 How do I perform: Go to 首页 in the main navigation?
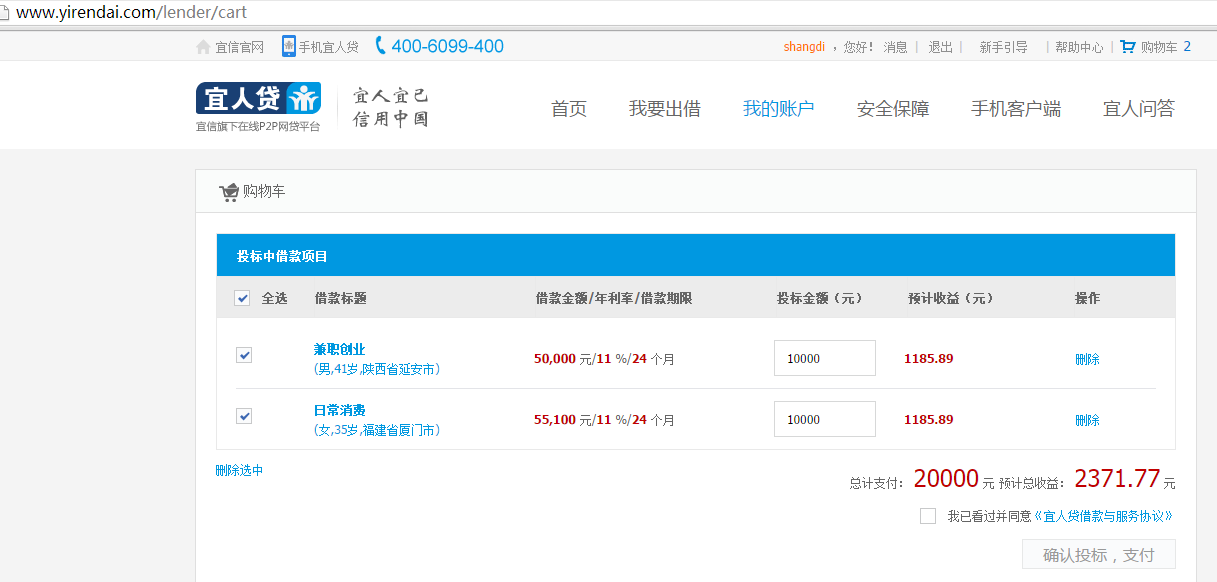569,109
